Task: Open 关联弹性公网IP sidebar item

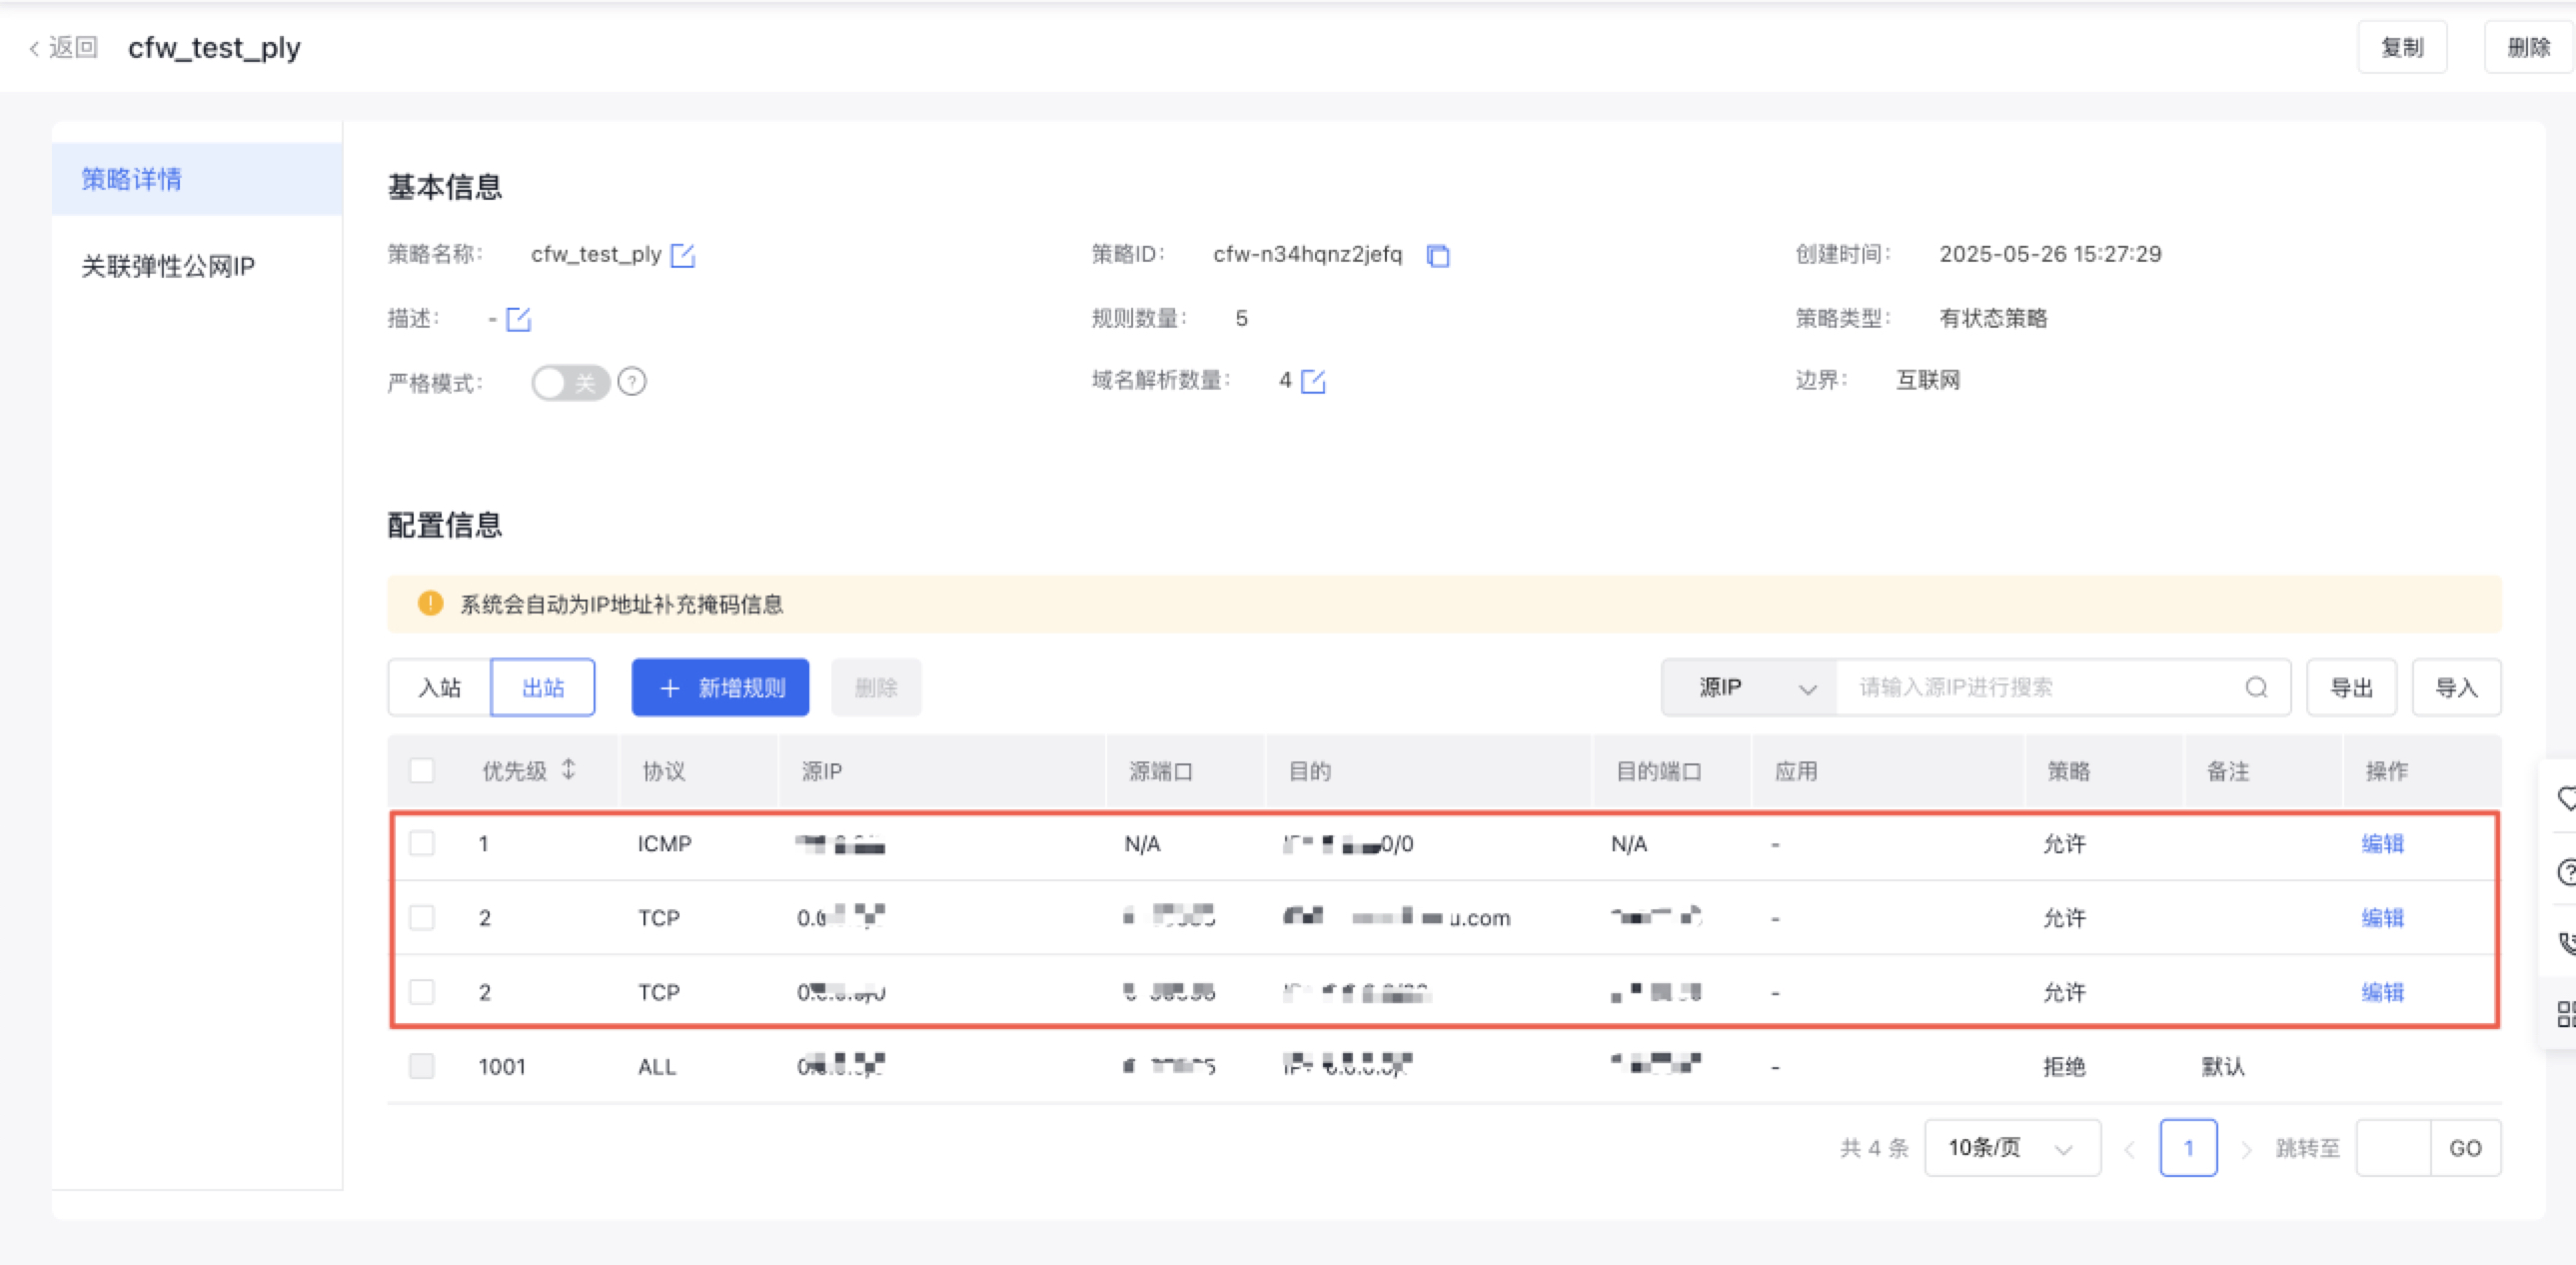Action: coord(168,266)
